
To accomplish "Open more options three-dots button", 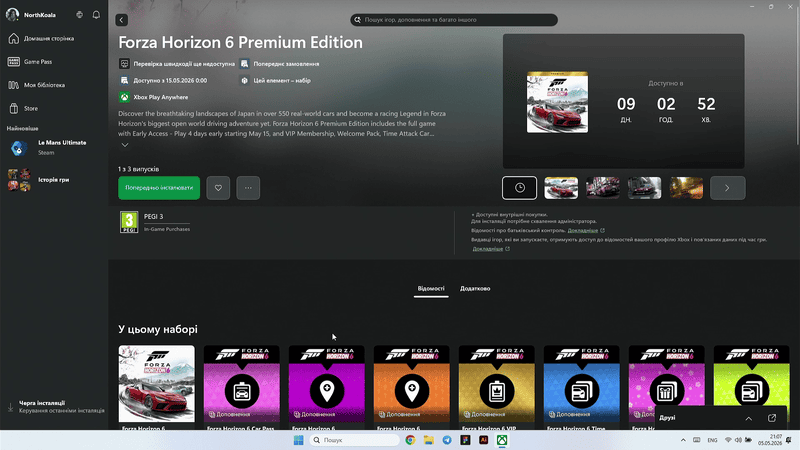I will [248, 188].
